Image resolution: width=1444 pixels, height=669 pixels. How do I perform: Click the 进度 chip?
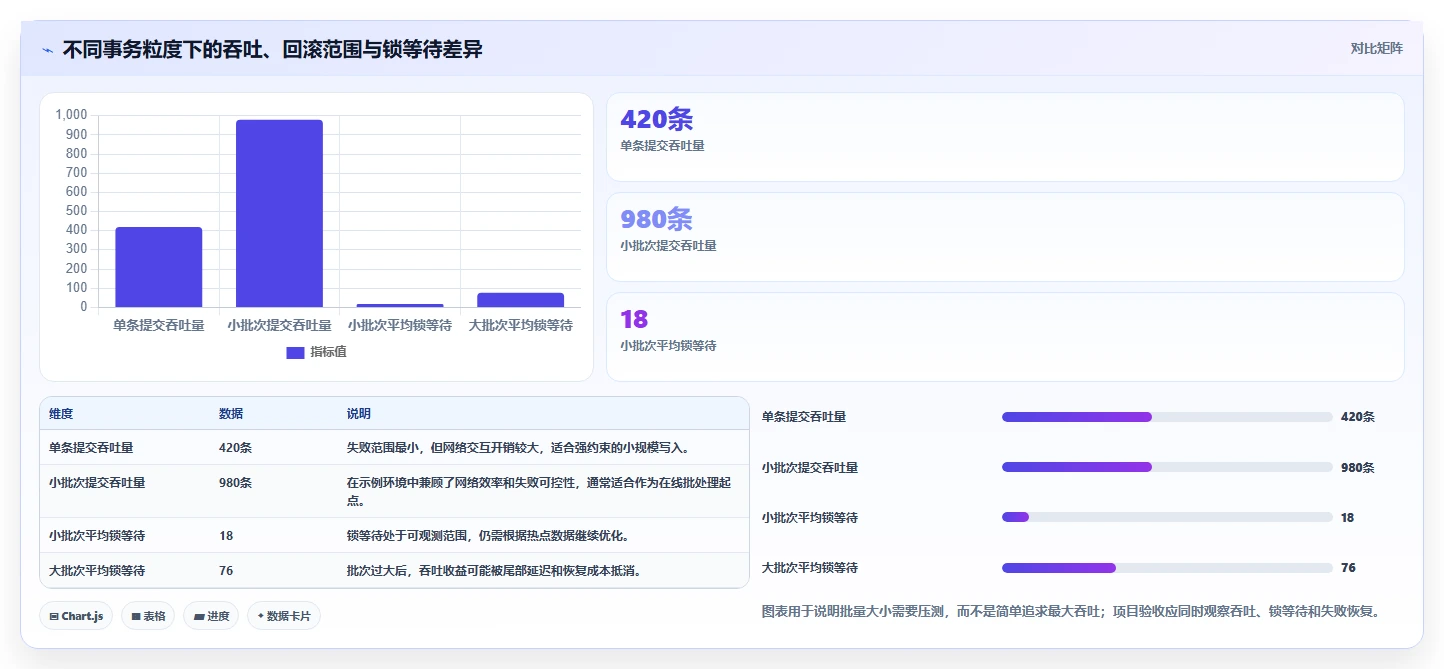pos(211,616)
